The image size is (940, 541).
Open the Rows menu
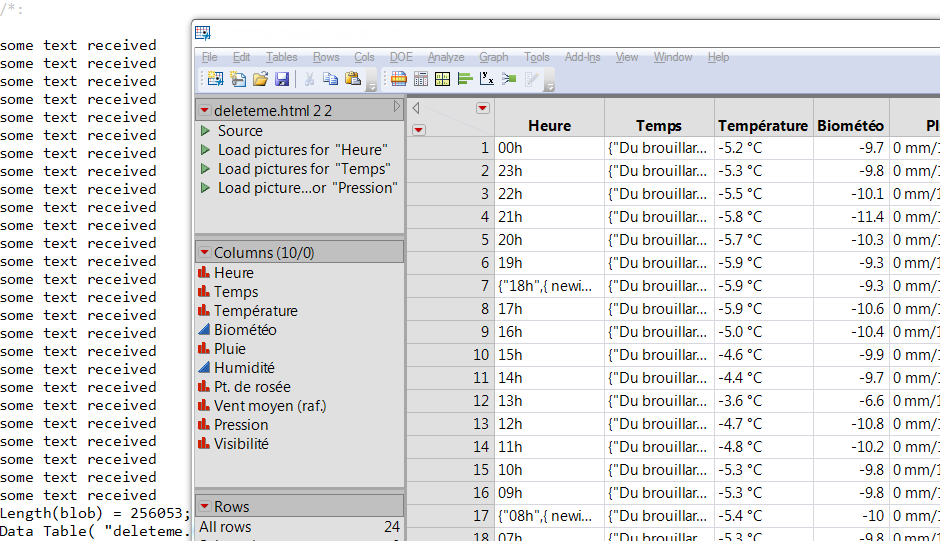pos(326,57)
